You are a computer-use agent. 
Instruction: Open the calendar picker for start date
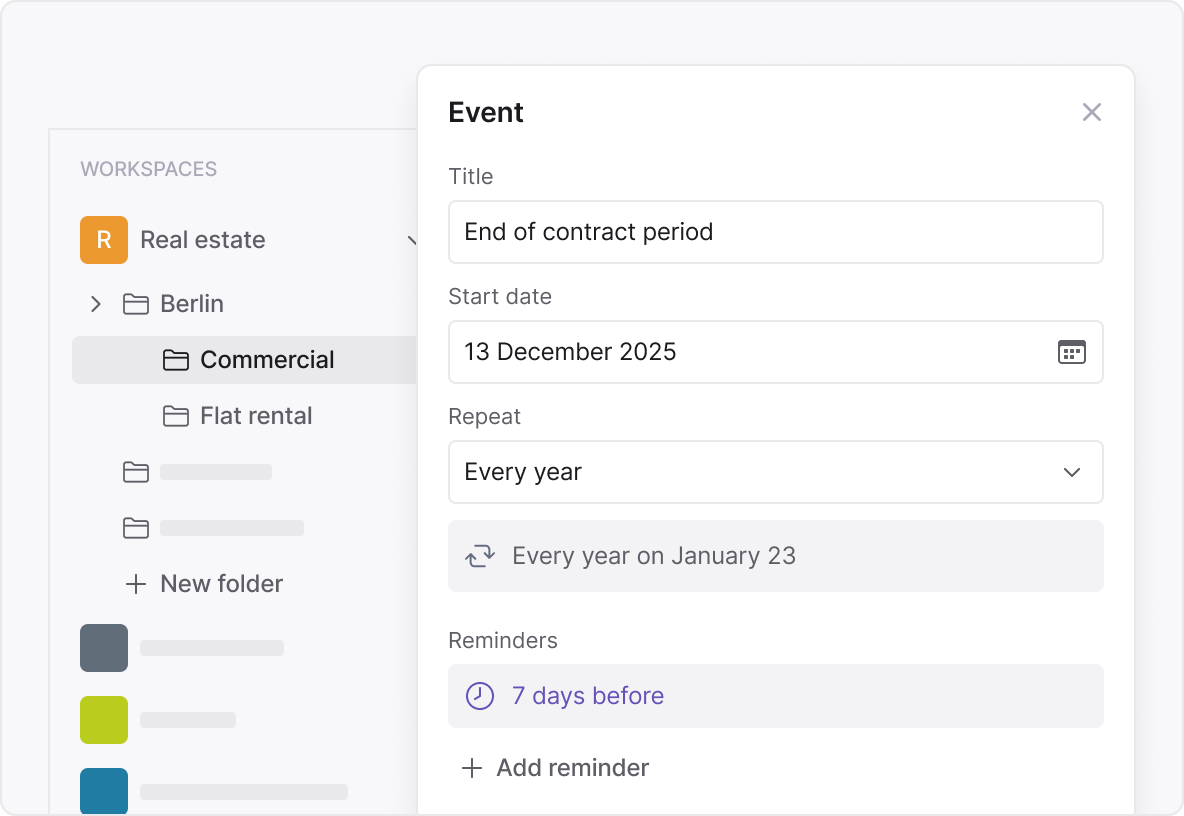click(x=1073, y=352)
